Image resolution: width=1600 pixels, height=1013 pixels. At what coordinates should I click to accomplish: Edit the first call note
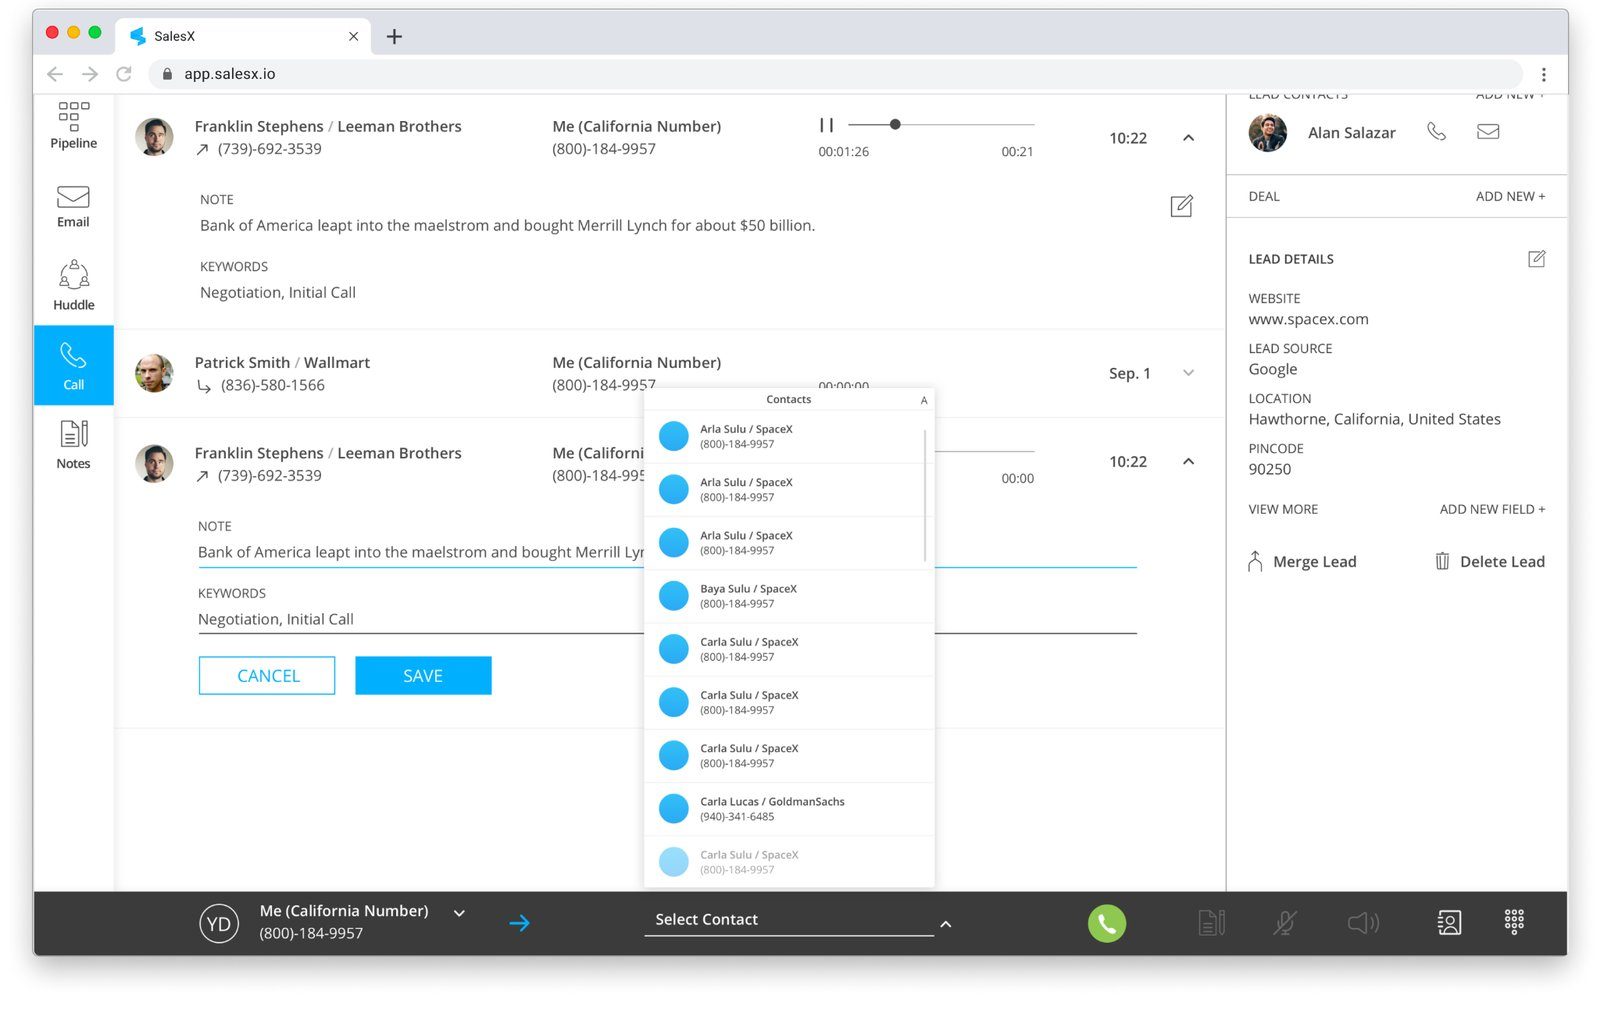click(x=1181, y=206)
